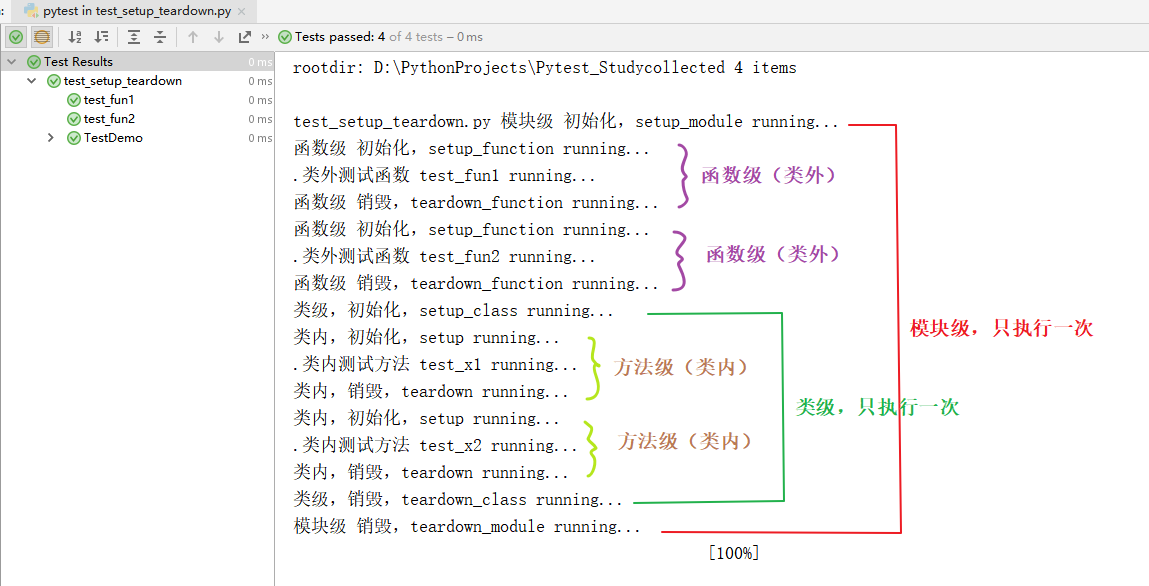Click the teardown_module running console line

tap(467, 527)
